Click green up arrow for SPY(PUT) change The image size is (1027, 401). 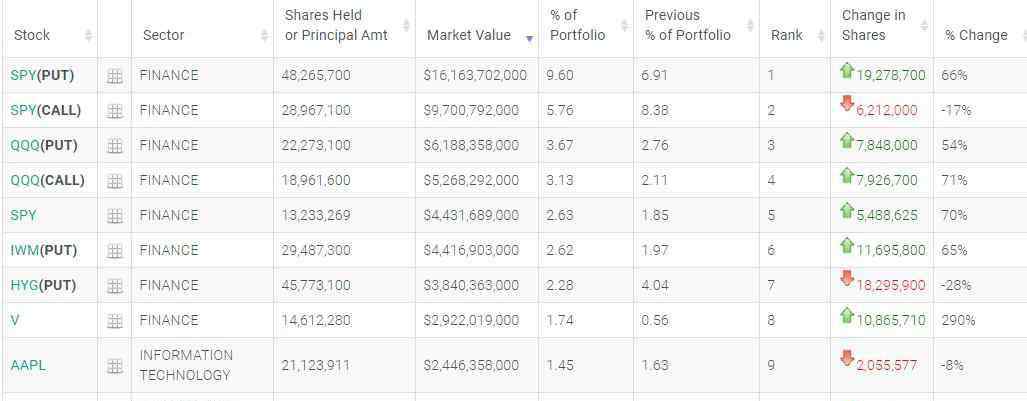(x=847, y=70)
